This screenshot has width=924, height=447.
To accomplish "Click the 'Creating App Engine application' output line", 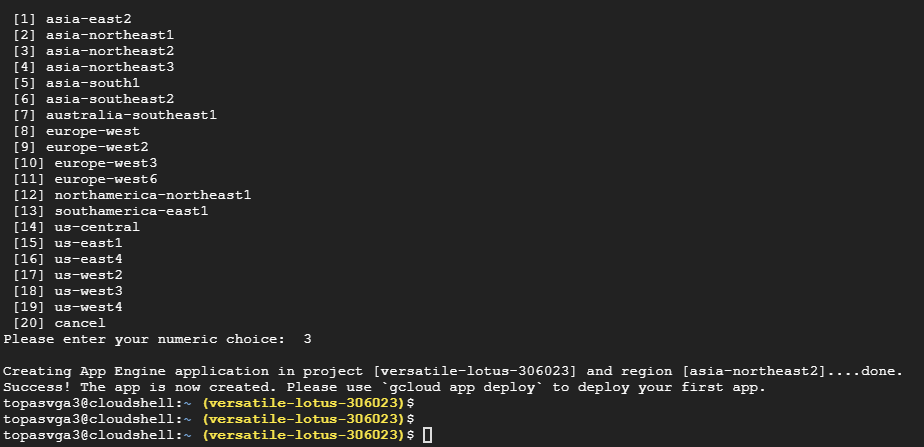I will pos(453,371).
